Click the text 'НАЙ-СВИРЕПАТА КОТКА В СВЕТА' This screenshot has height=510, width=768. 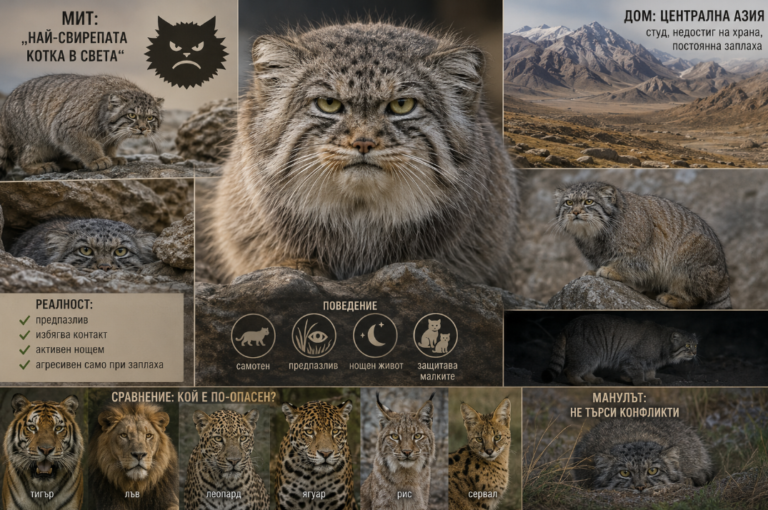(x=74, y=47)
